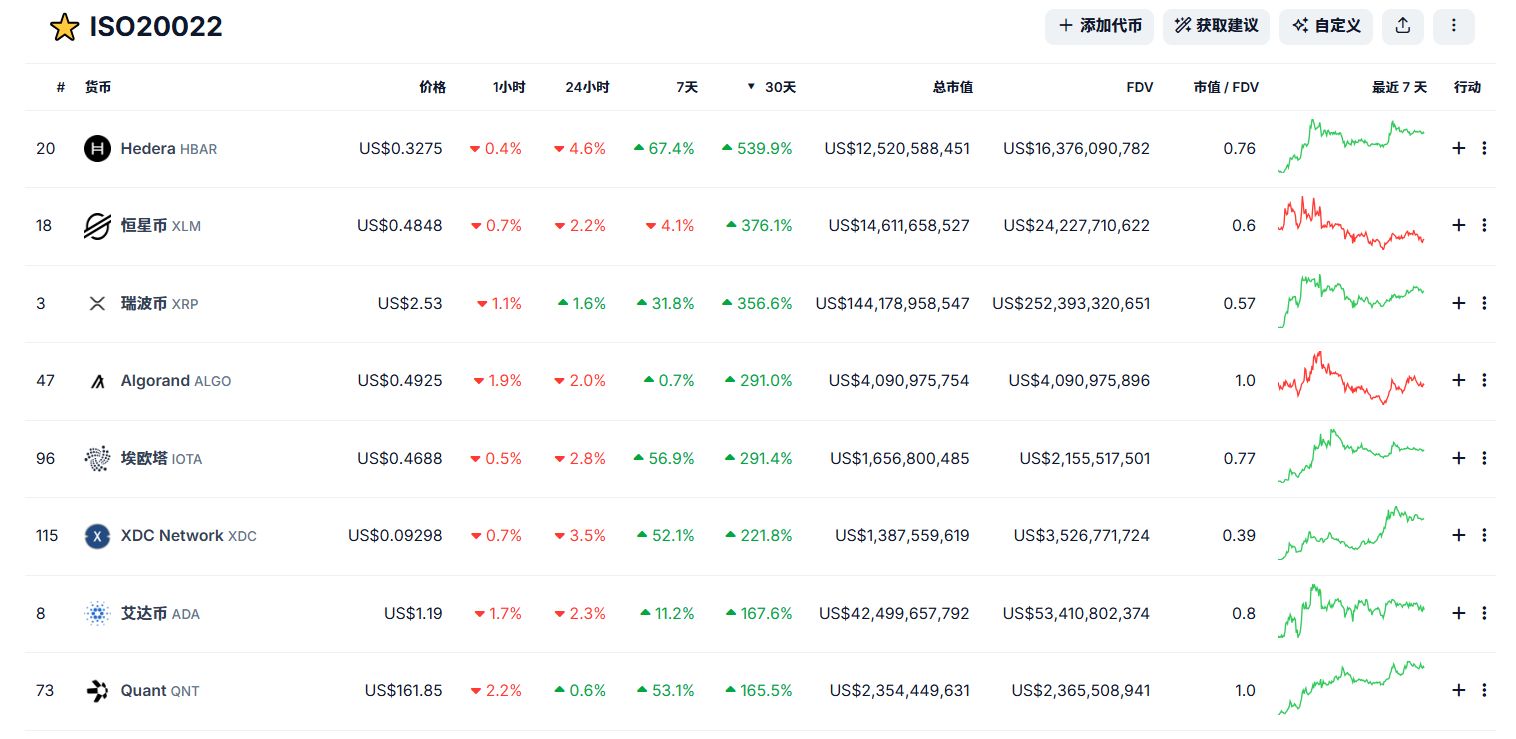Click the IOTA logo icon
1516x739 pixels.
coord(97,458)
